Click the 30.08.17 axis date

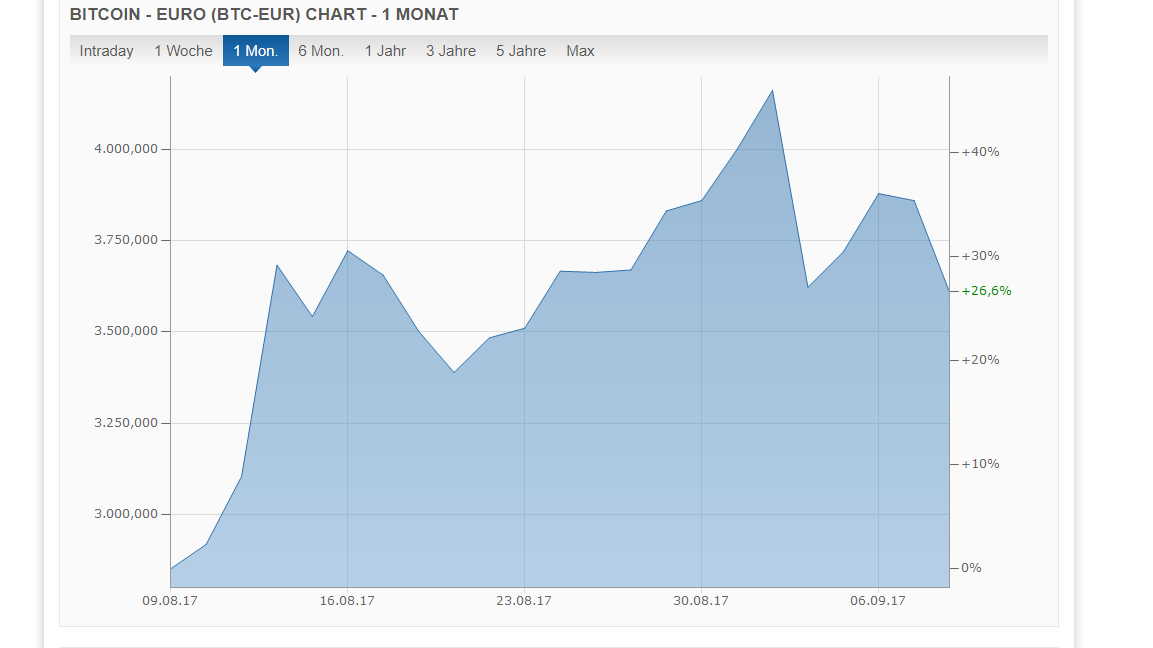(x=701, y=601)
